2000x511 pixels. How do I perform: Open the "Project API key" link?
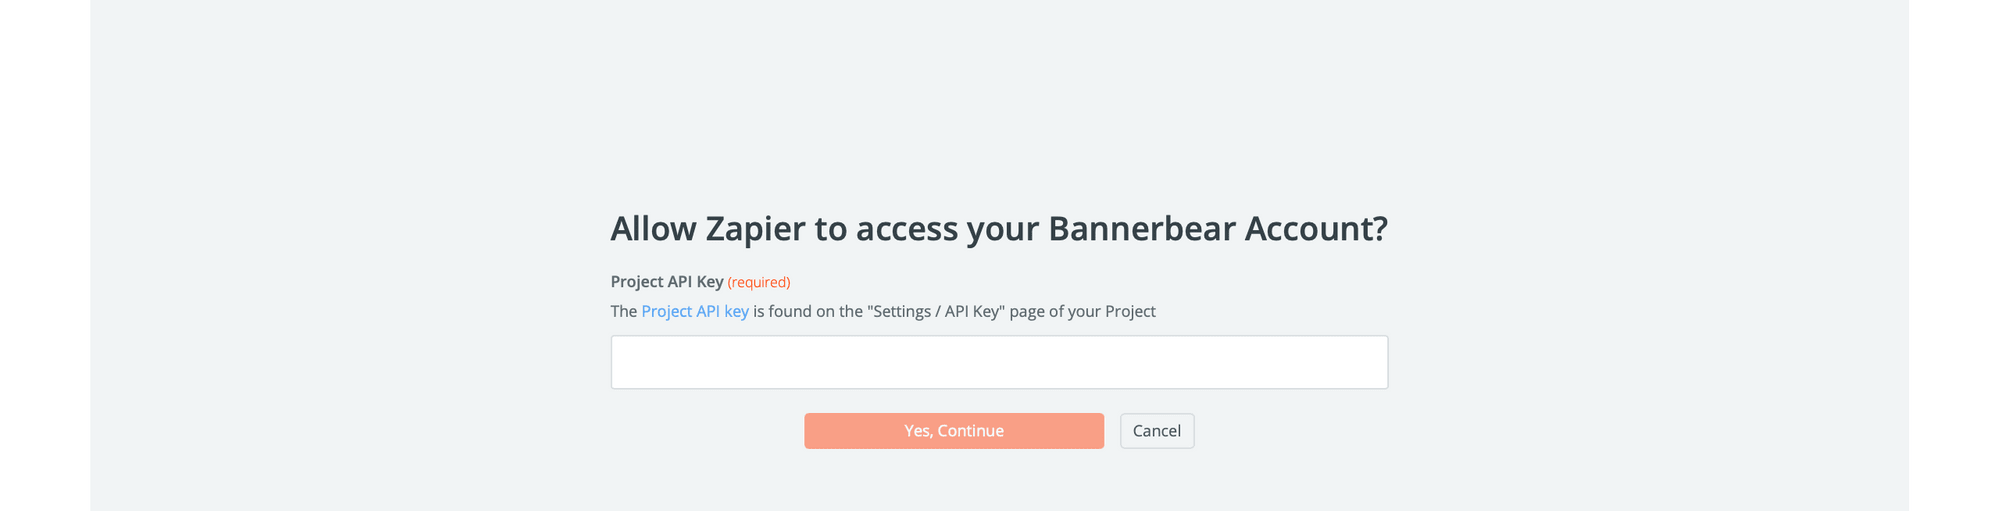click(x=695, y=311)
